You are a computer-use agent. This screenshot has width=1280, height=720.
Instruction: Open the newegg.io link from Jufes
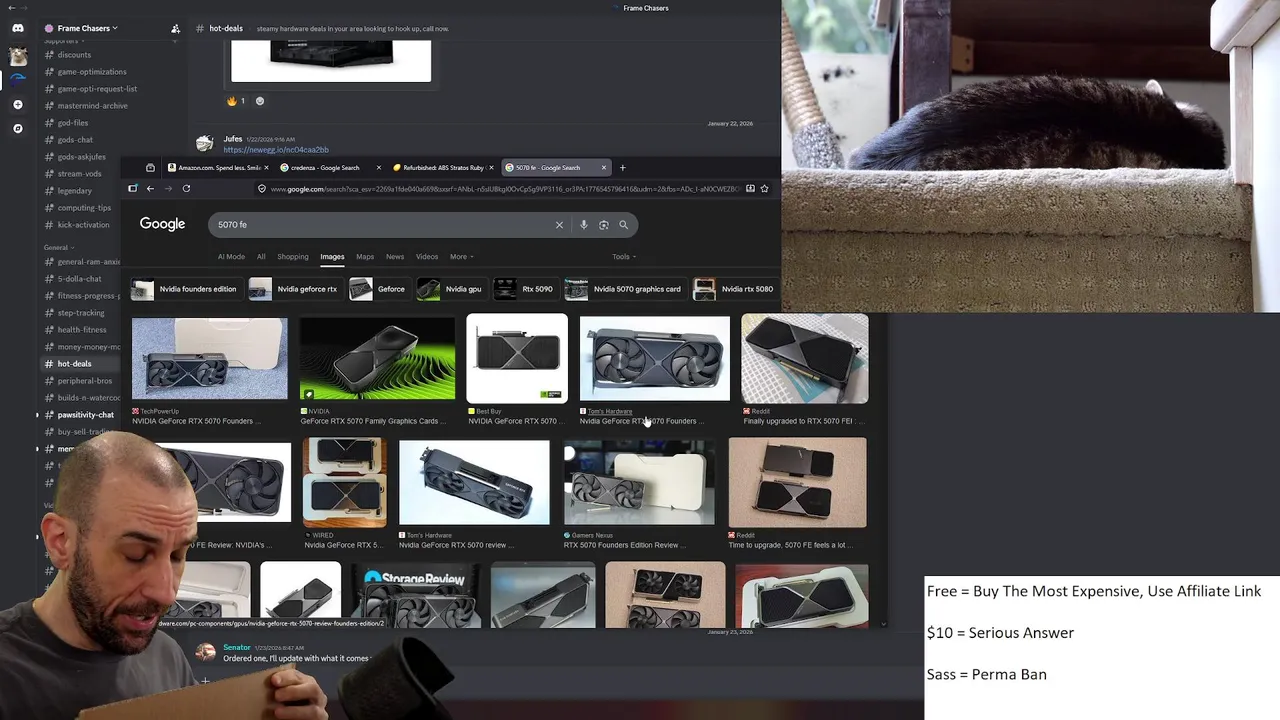(x=276, y=150)
